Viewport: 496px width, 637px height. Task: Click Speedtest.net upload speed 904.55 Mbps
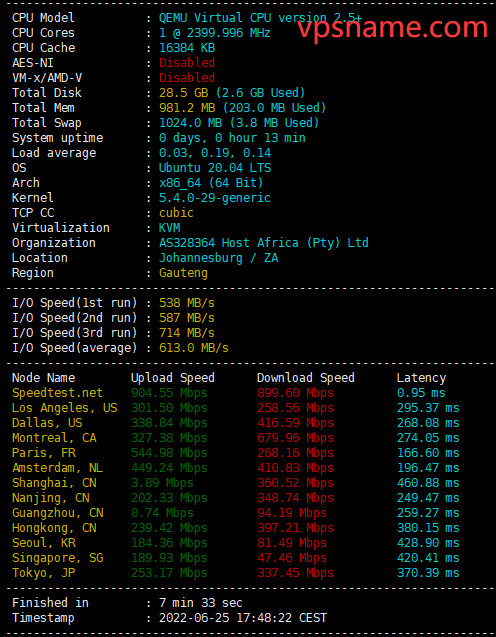169,393
